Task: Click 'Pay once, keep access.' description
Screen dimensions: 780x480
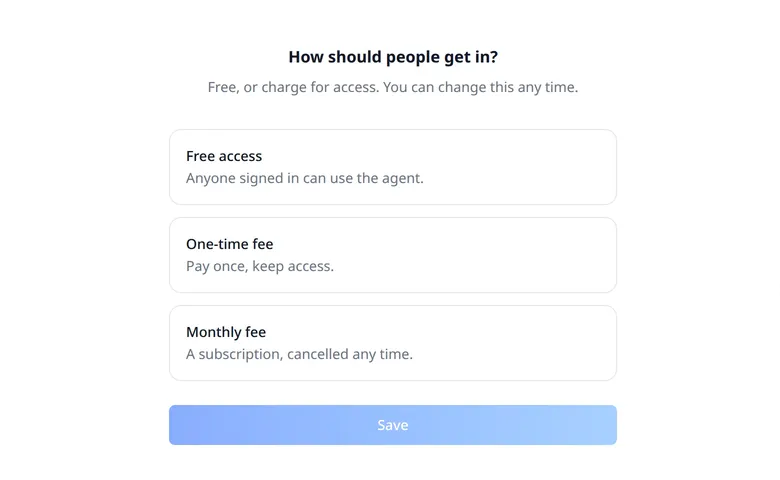Action: pyautogui.click(x=260, y=266)
